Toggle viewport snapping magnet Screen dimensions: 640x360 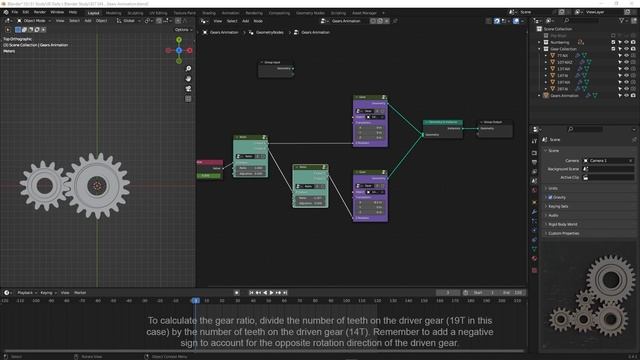coord(159,20)
